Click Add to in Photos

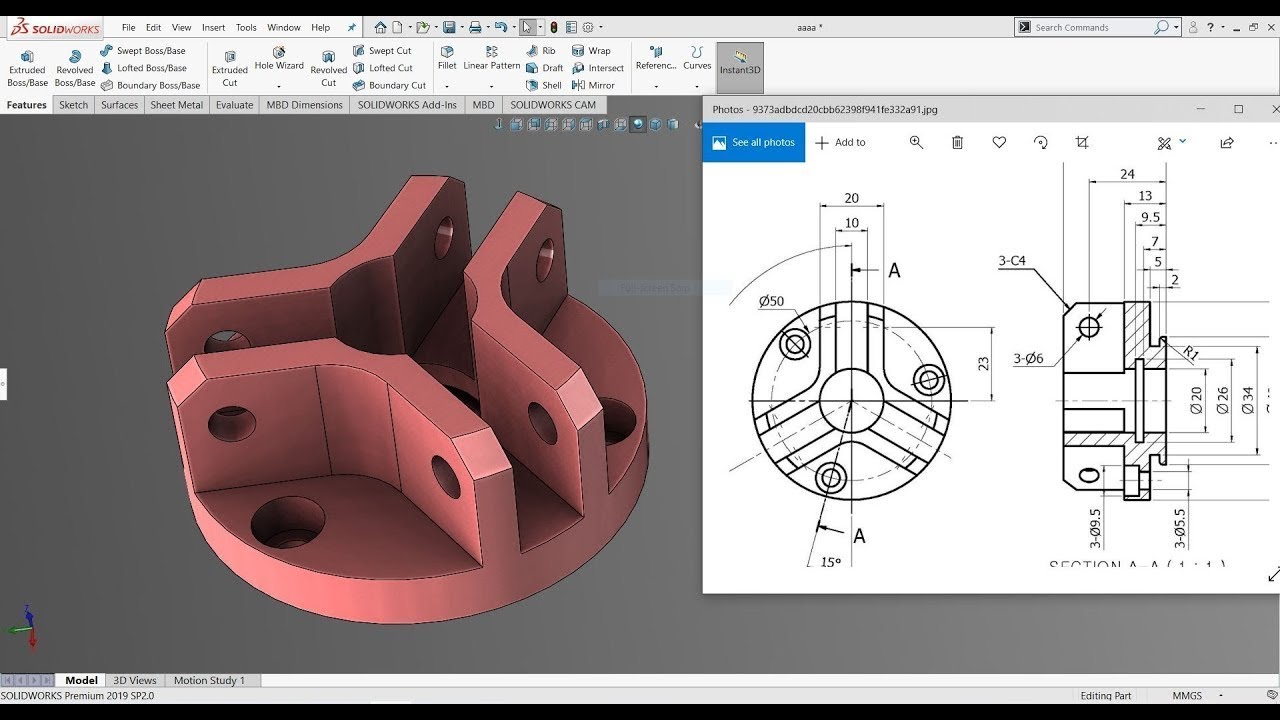tap(840, 143)
